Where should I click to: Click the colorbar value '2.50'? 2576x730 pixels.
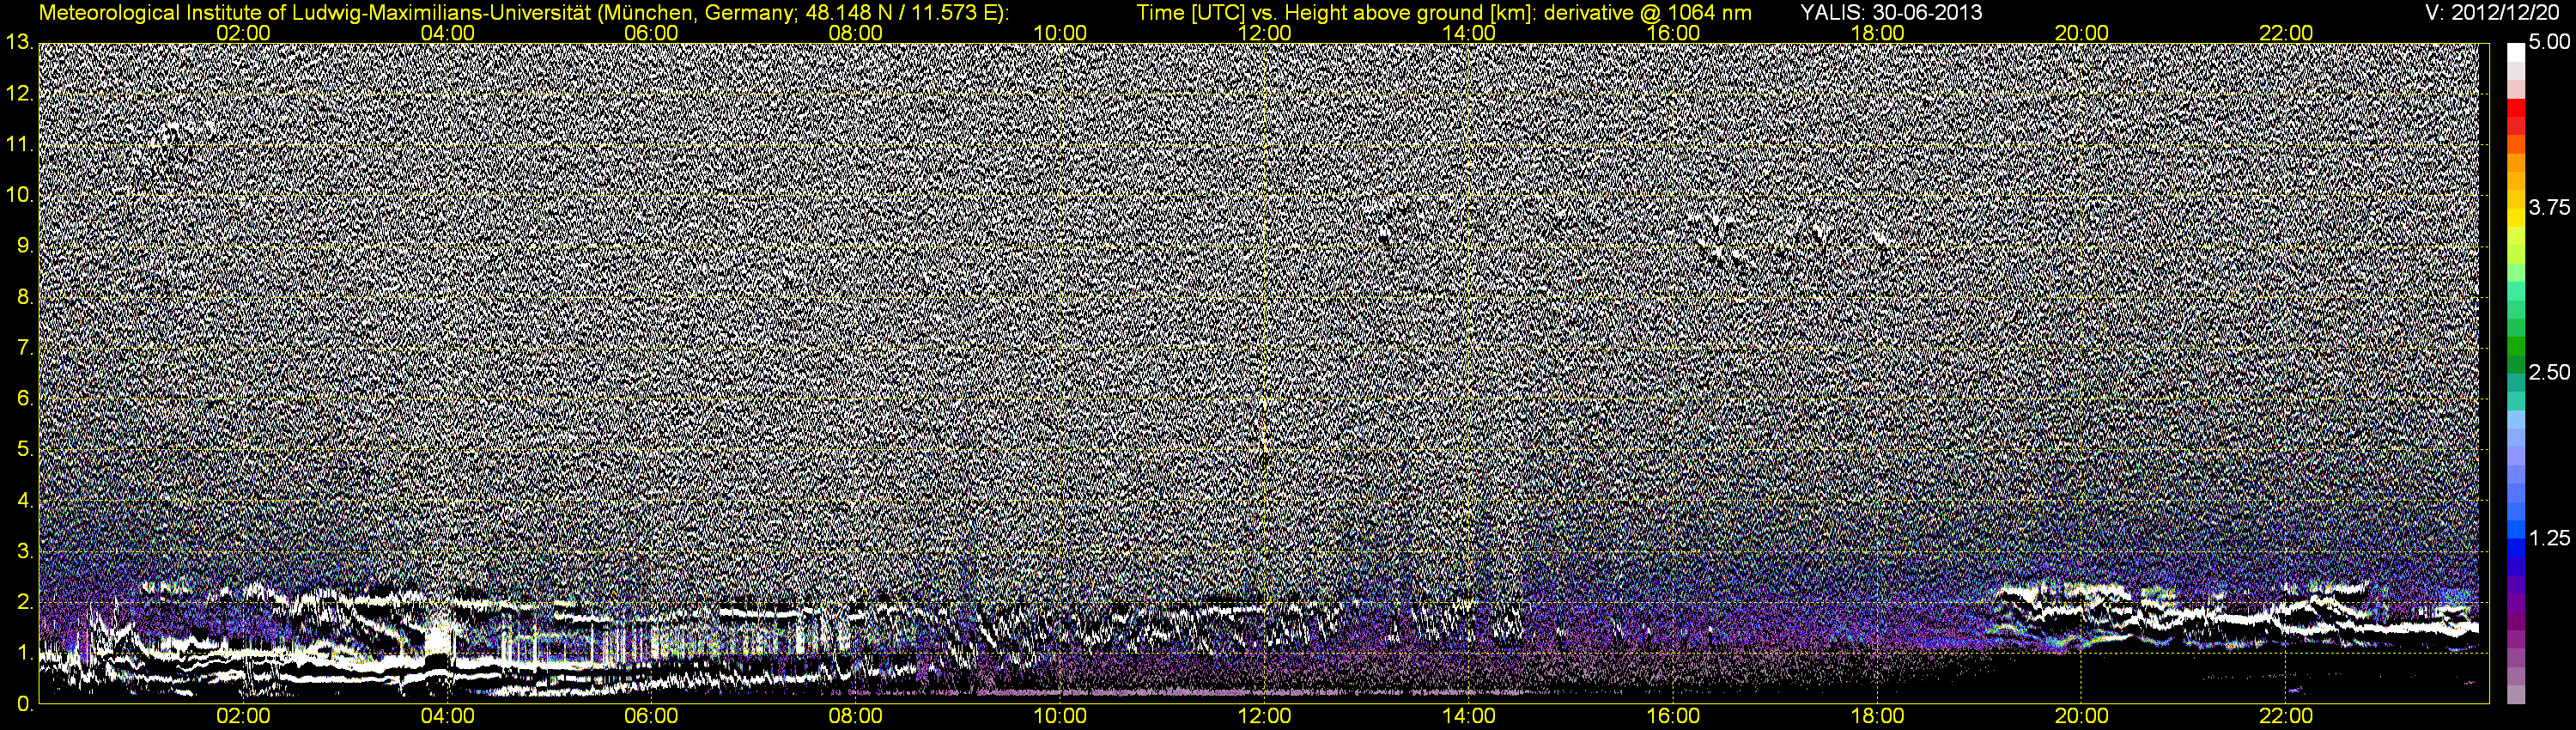pyautogui.click(x=2549, y=373)
